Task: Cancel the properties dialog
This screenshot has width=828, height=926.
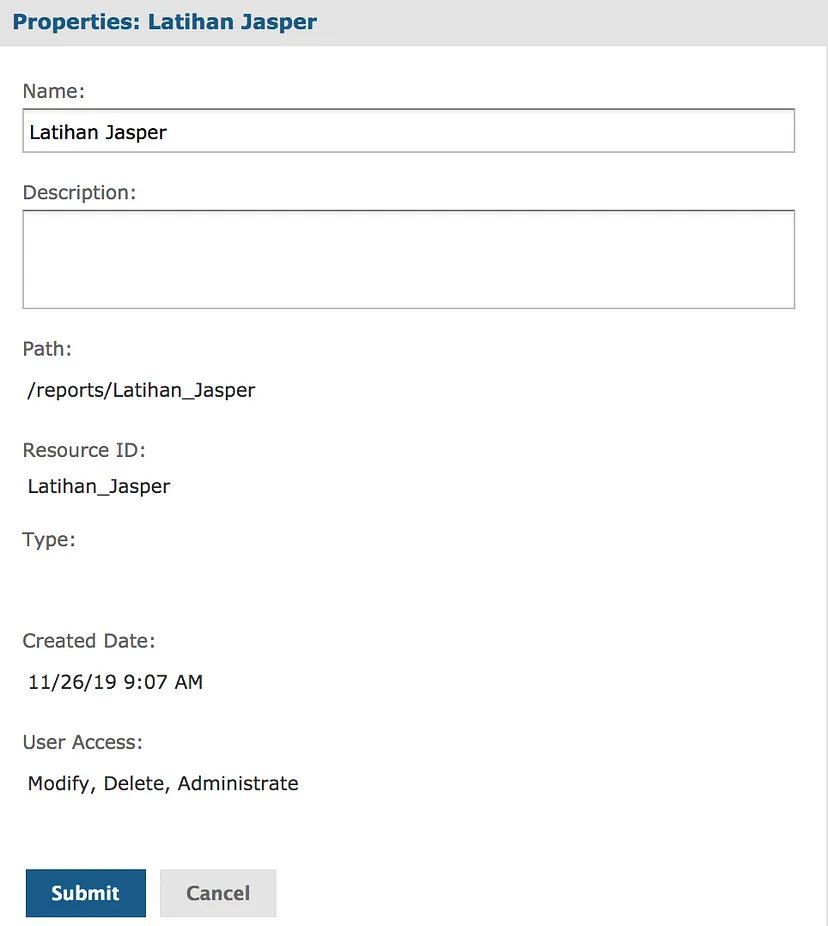Action: click(218, 892)
